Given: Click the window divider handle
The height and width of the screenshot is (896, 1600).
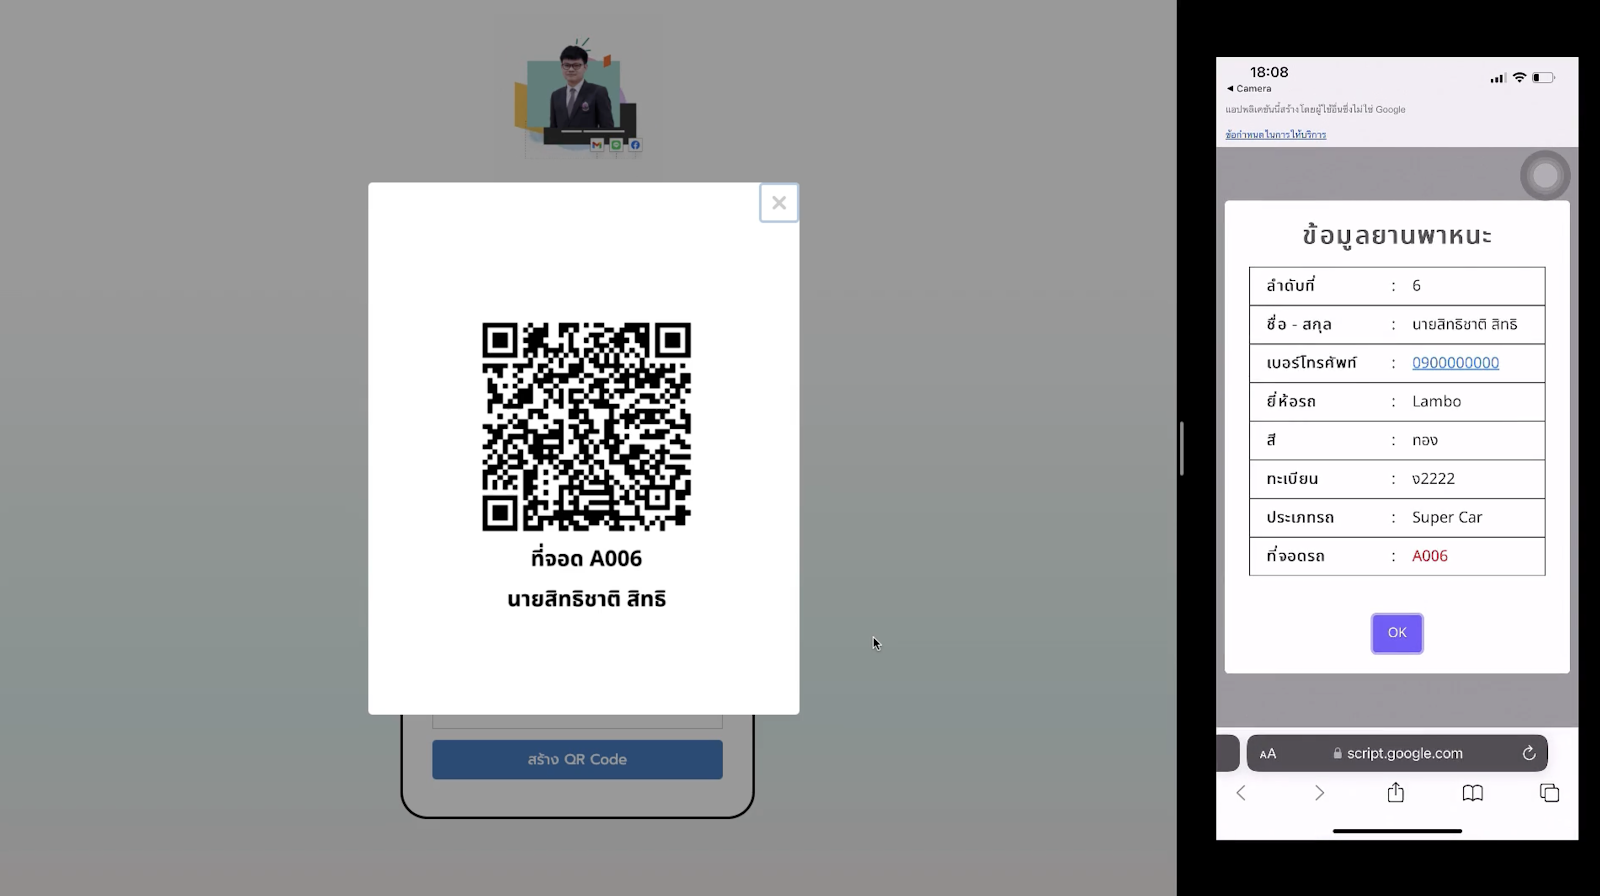Looking at the screenshot, I should coord(1181,448).
